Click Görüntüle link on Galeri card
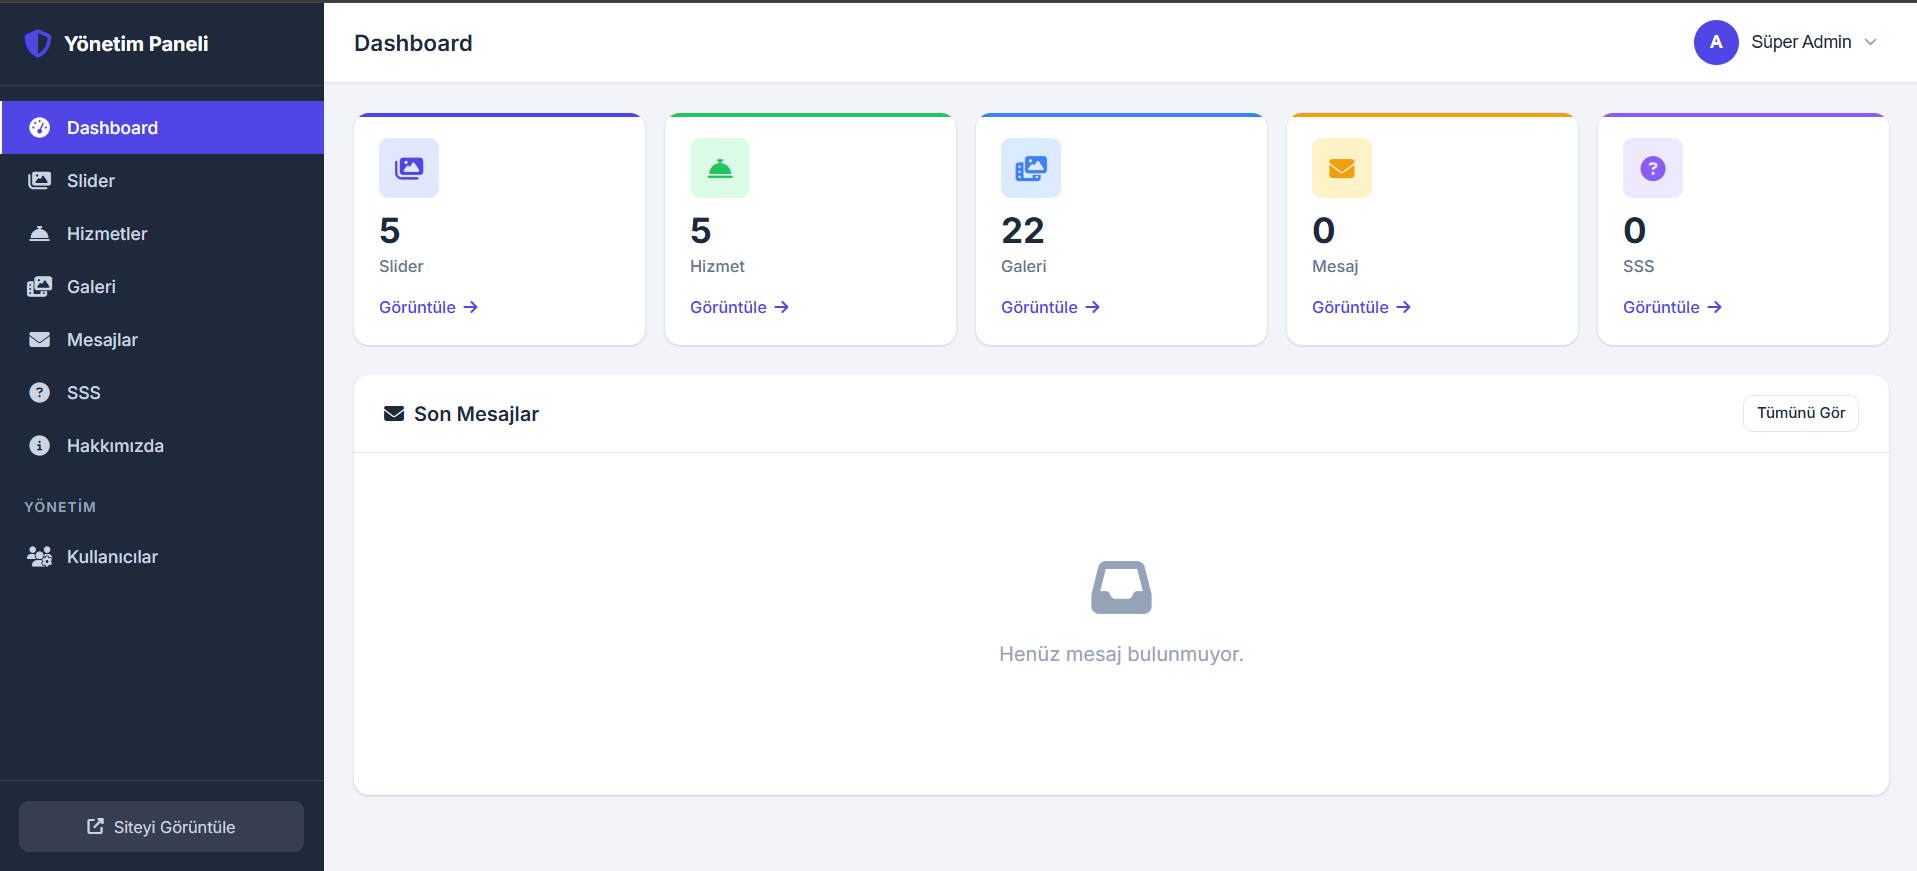Image resolution: width=1917 pixels, height=871 pixels. pyautogui.click(x=1050, y=307)
